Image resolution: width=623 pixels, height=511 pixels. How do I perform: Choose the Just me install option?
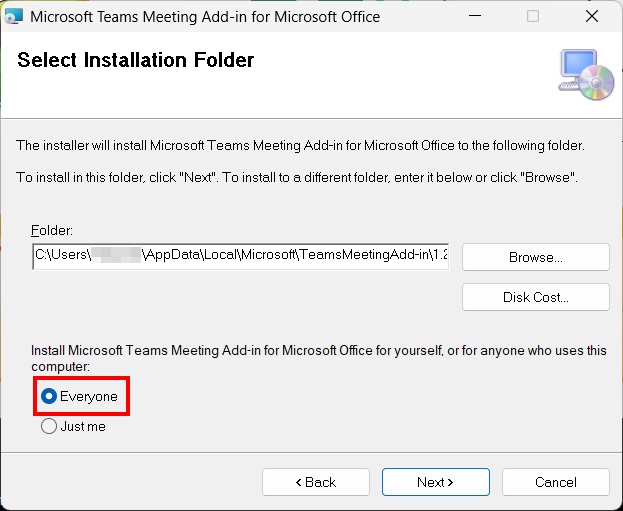(49, 426)
